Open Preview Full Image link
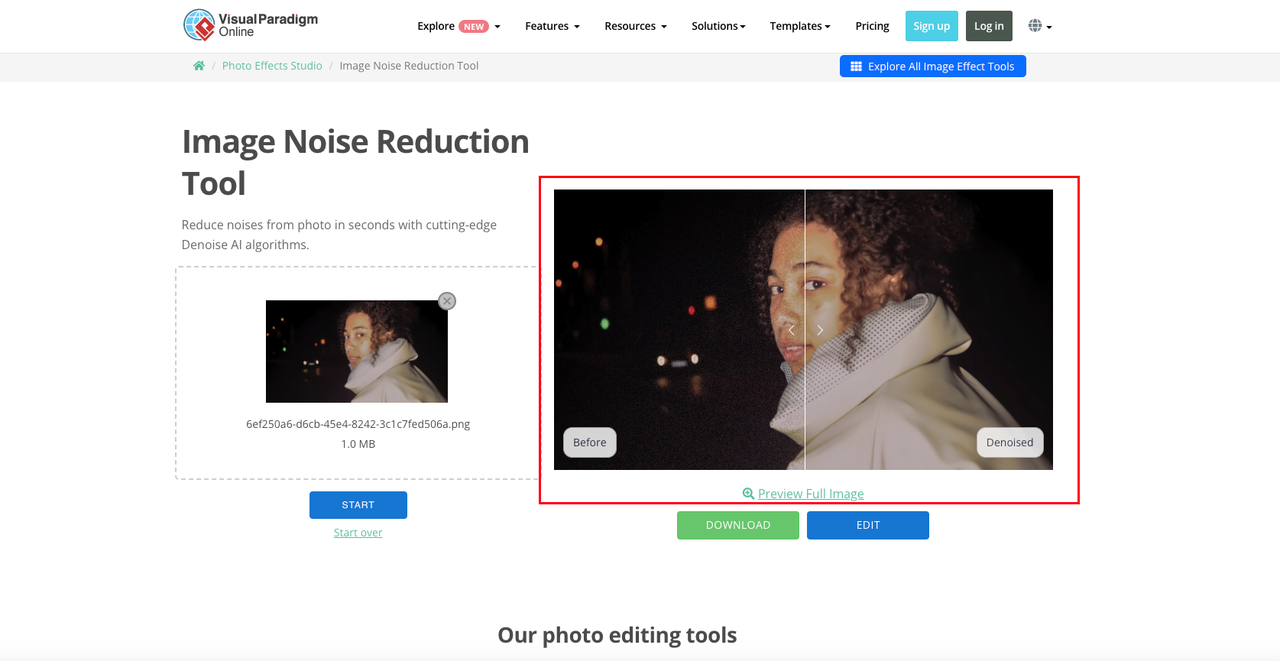The image size is (1280, 661). click(803, 494)
